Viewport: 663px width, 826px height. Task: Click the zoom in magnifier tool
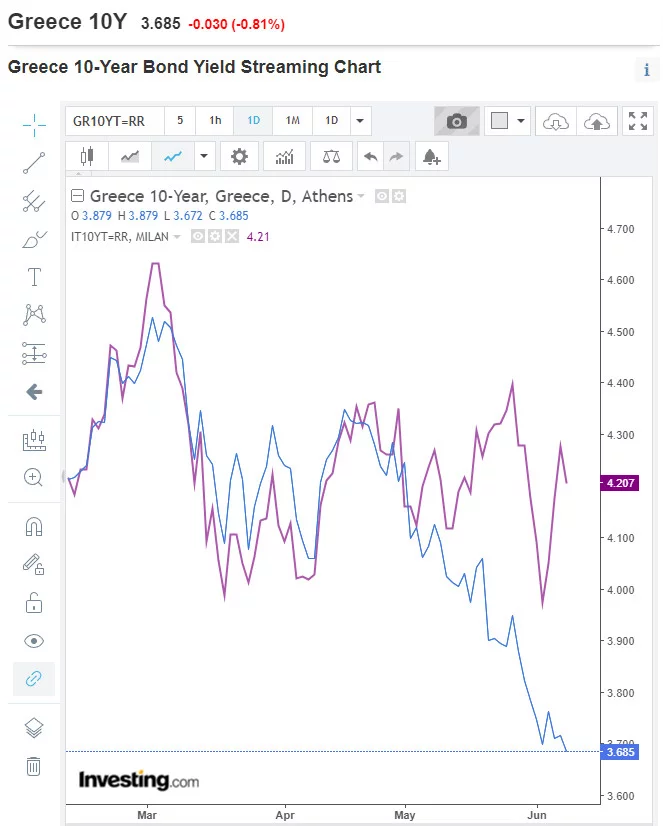[x=34, y=477]
